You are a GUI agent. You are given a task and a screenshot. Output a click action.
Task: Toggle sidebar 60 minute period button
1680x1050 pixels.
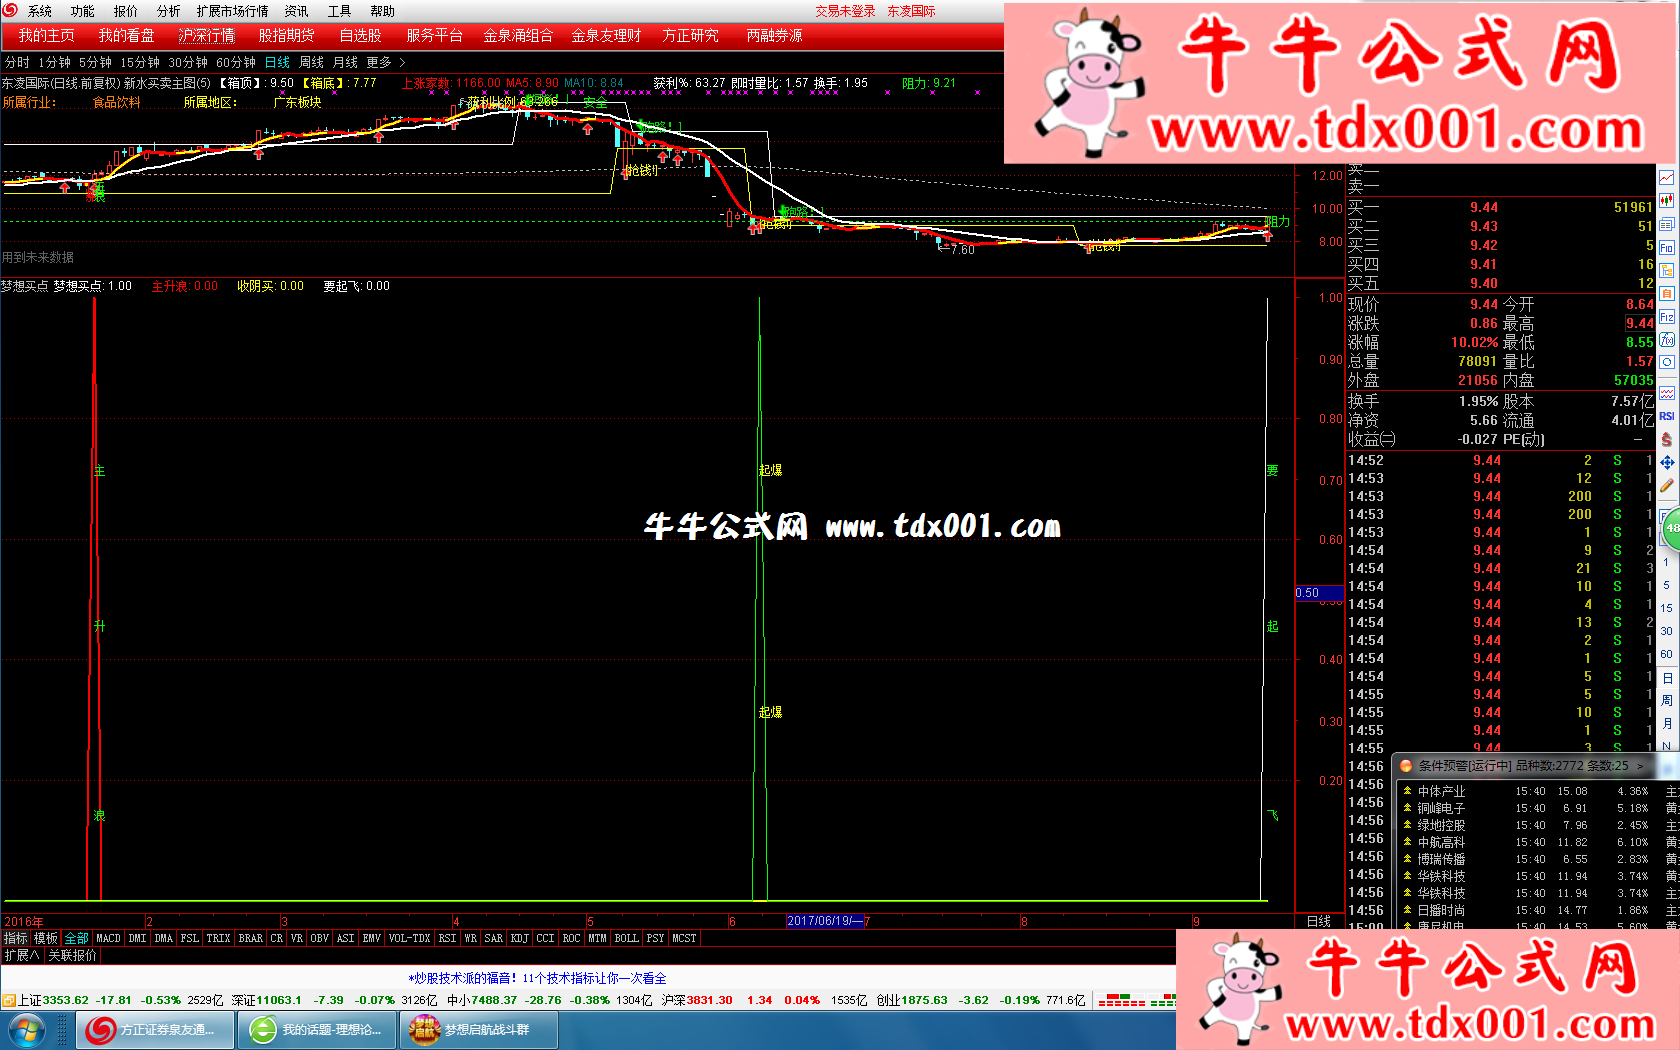click(x=1667, y=654)
